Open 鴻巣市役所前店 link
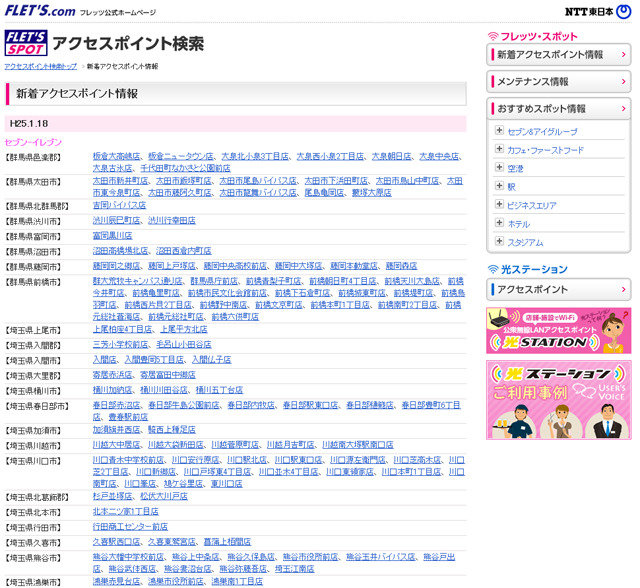This screenshot has width=640, height=588. coord(176,581)
